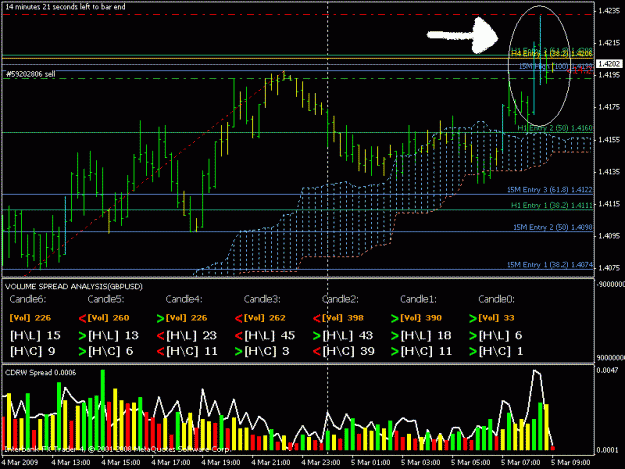Click the 1.4155 price scale value
The width and height of the screenshot is (625, 469).
(x=609, y=140)
